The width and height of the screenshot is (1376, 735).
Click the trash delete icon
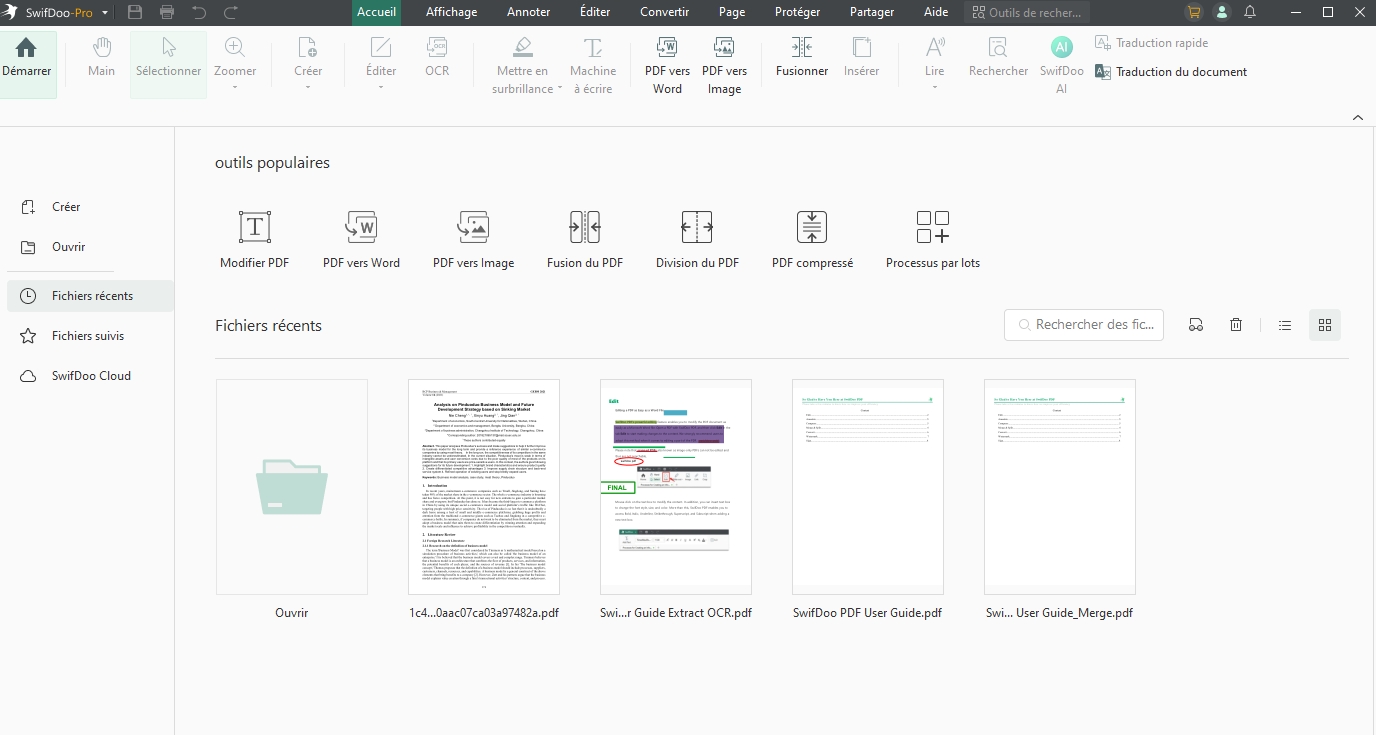[1236, 325]
